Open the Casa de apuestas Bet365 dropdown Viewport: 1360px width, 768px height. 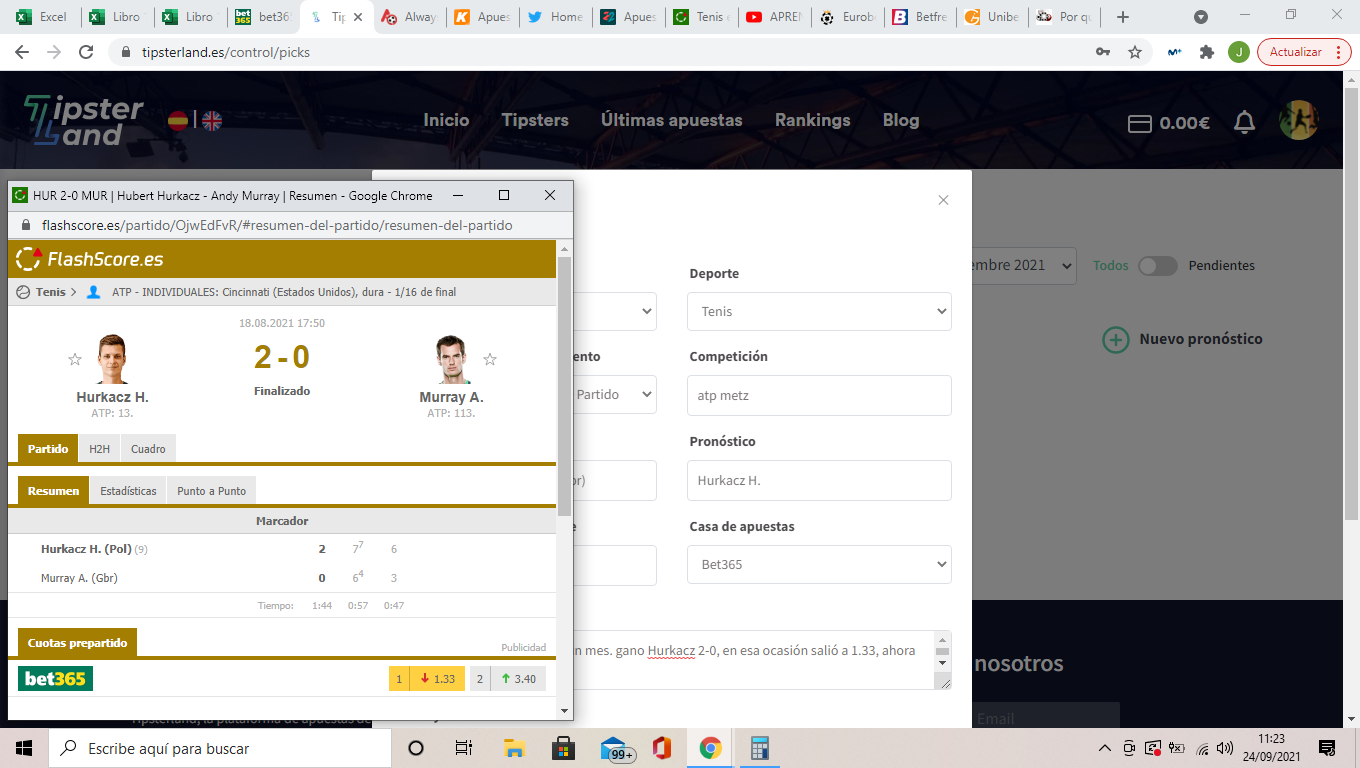819,564
